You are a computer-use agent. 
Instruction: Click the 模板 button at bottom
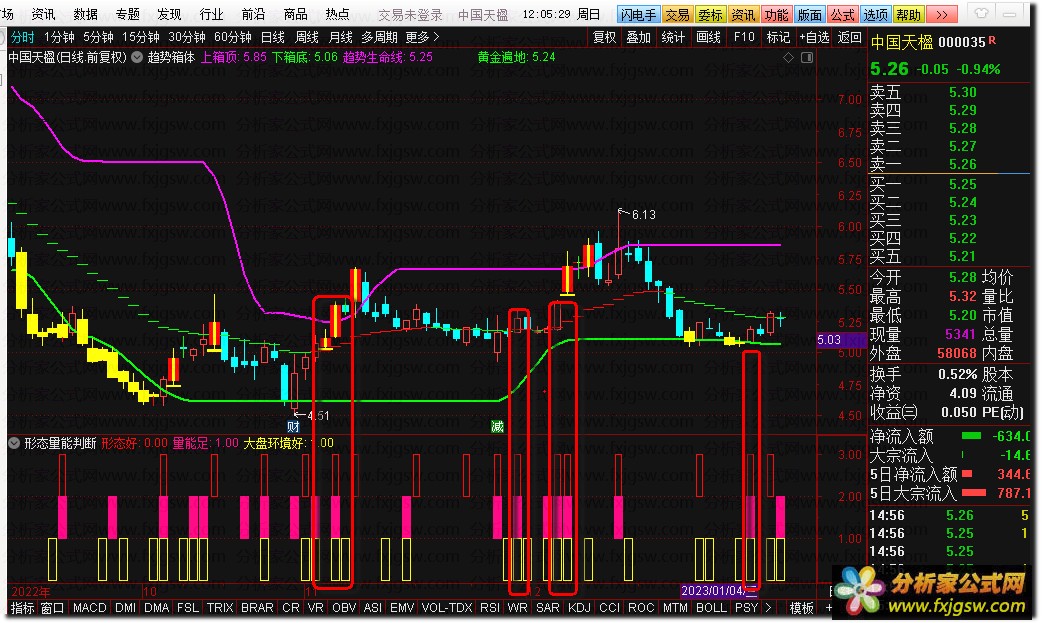point(801,608)
